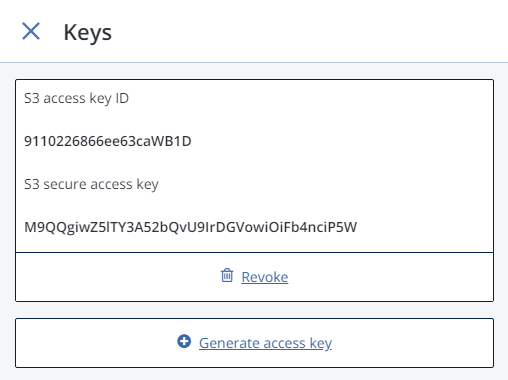Viewport: 508px width, 380px height.
Task: Click the plus circle icon beside Generate access key
Action: coord(184,341)
